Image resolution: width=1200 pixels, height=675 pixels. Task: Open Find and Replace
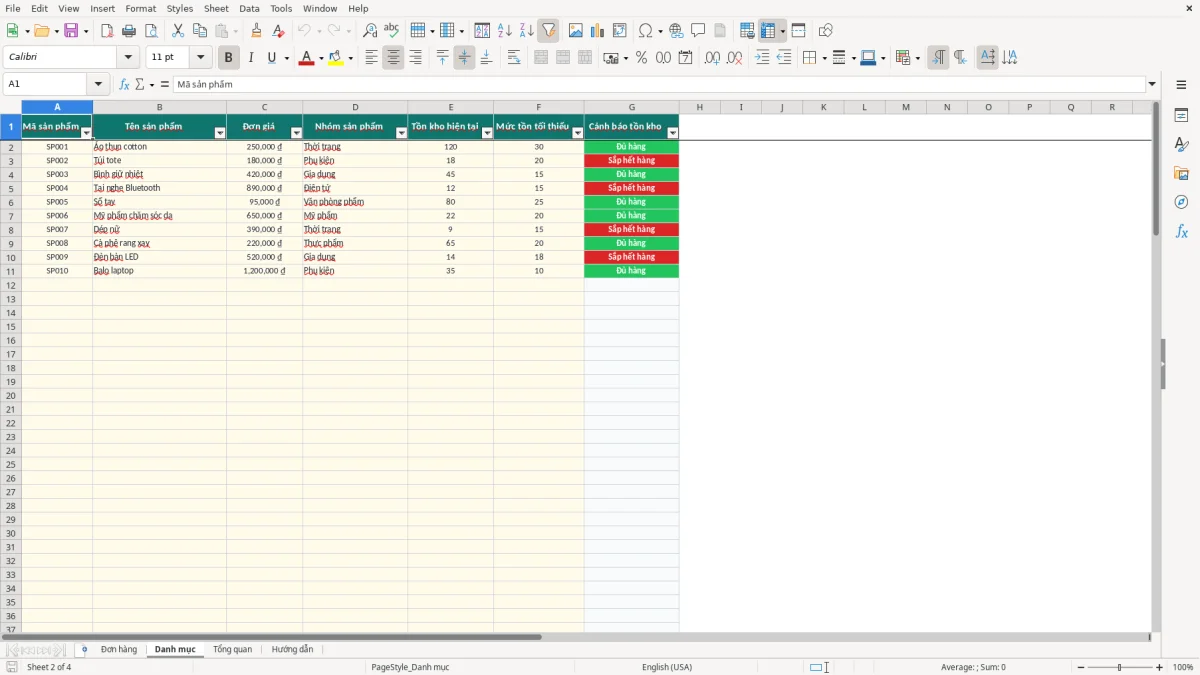click(x=370, y=31)
